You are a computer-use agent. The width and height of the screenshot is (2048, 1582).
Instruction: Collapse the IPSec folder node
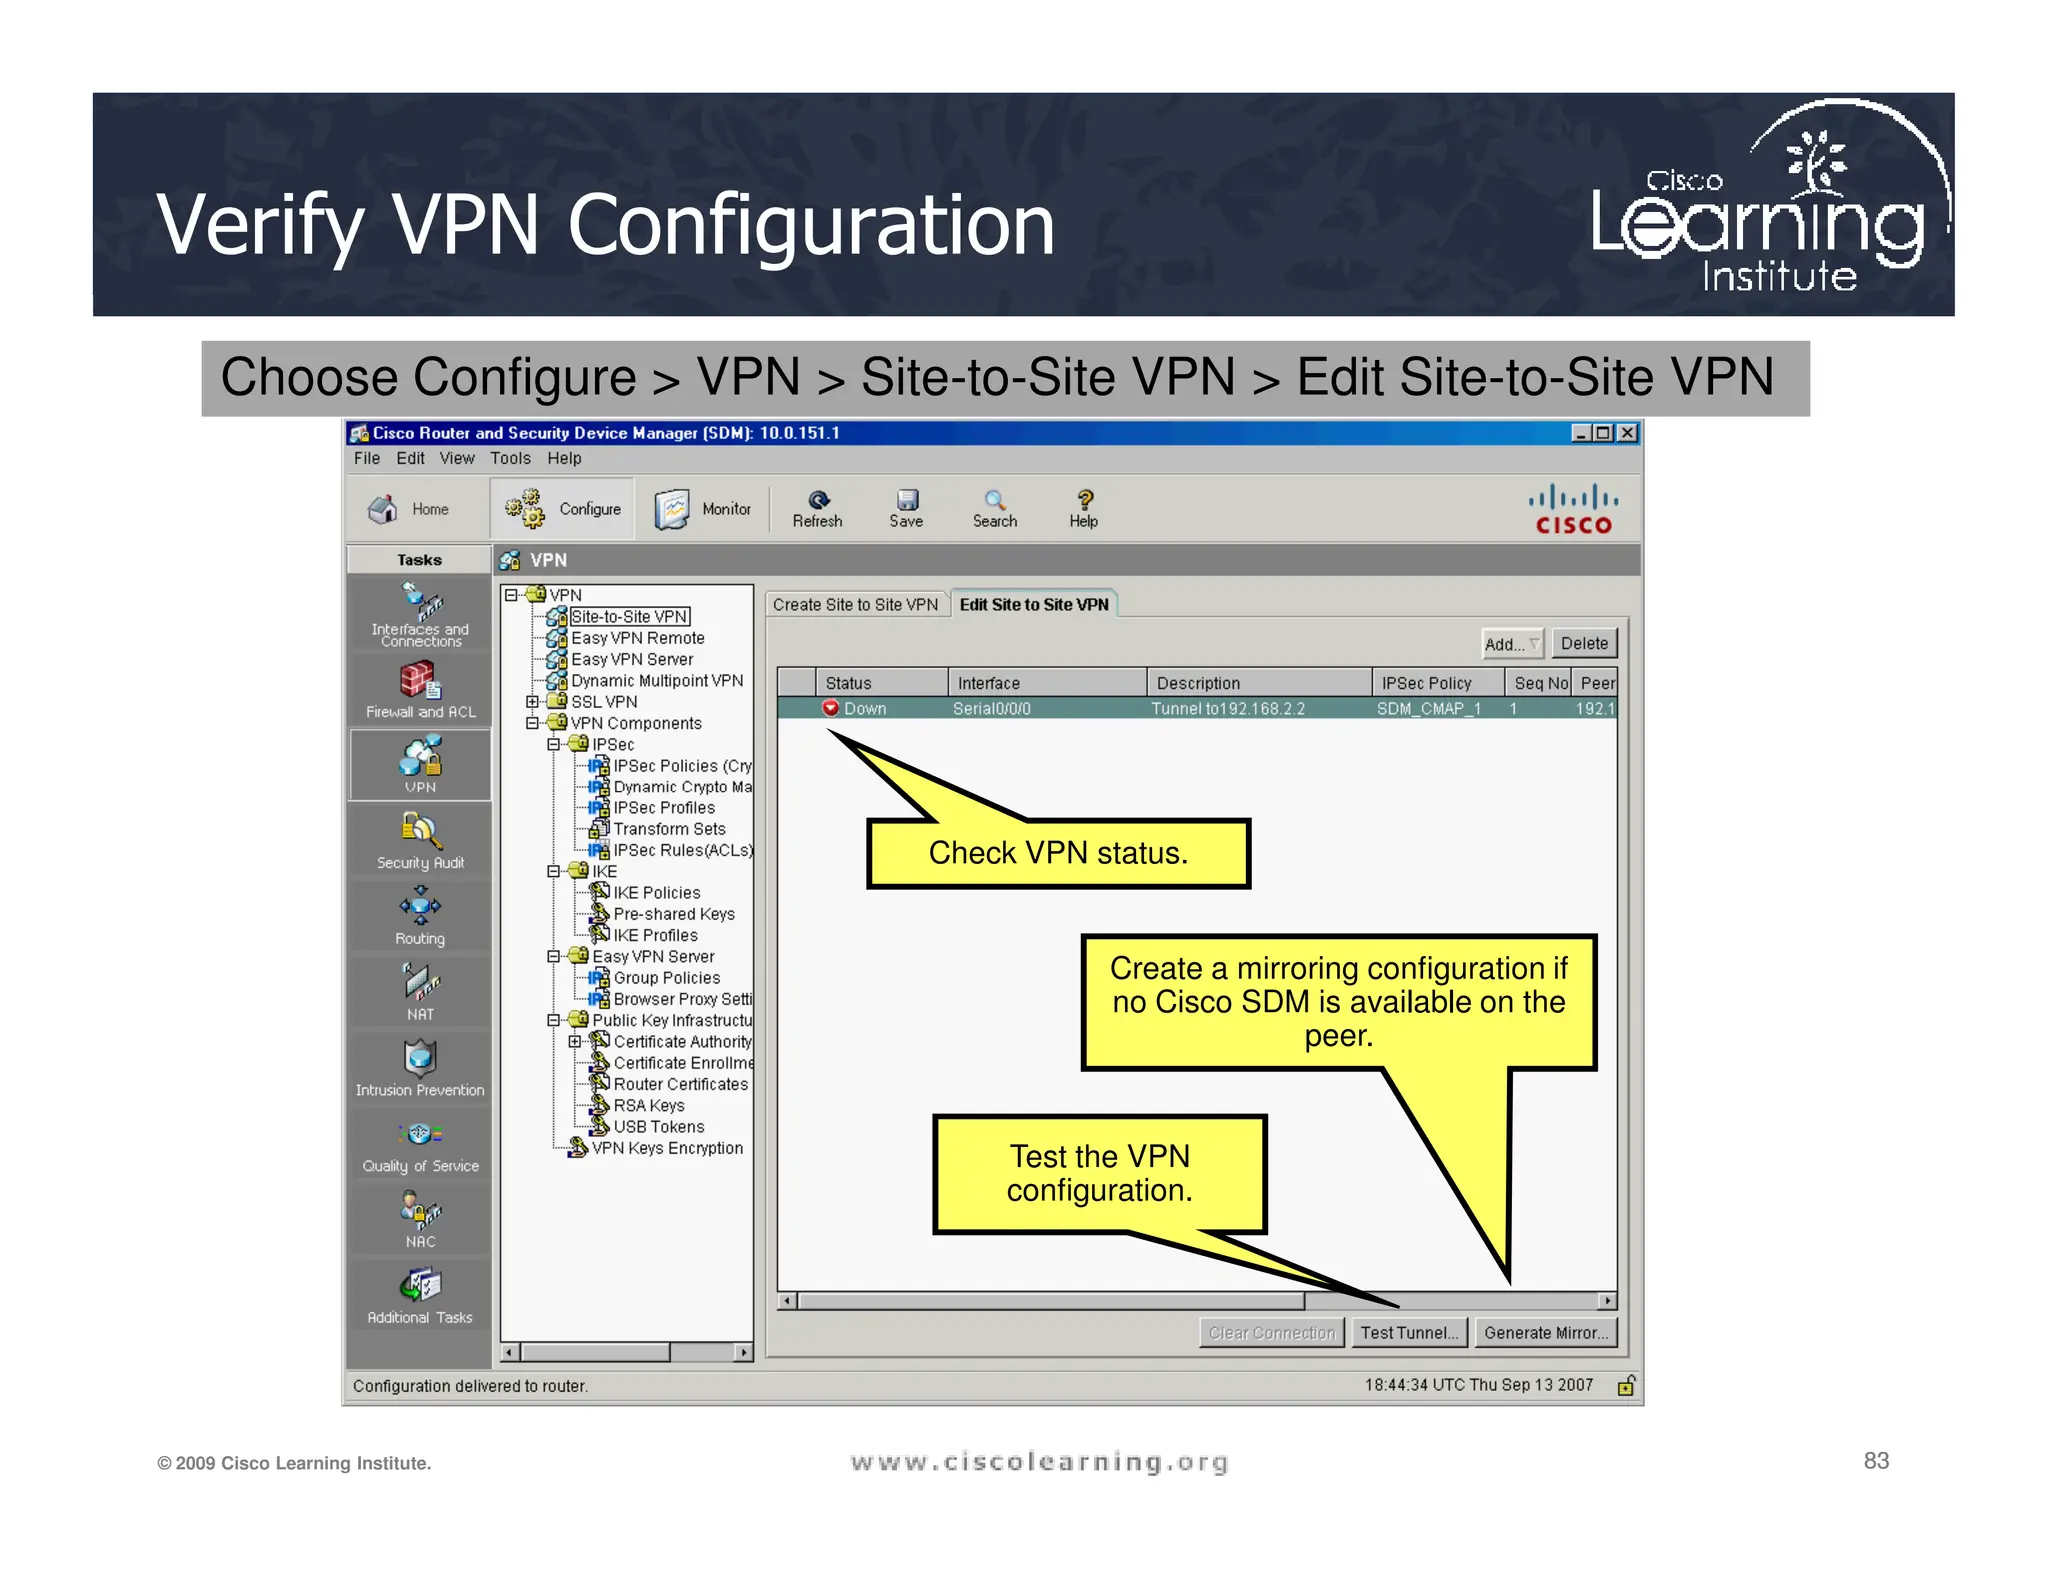click(554, 744)
